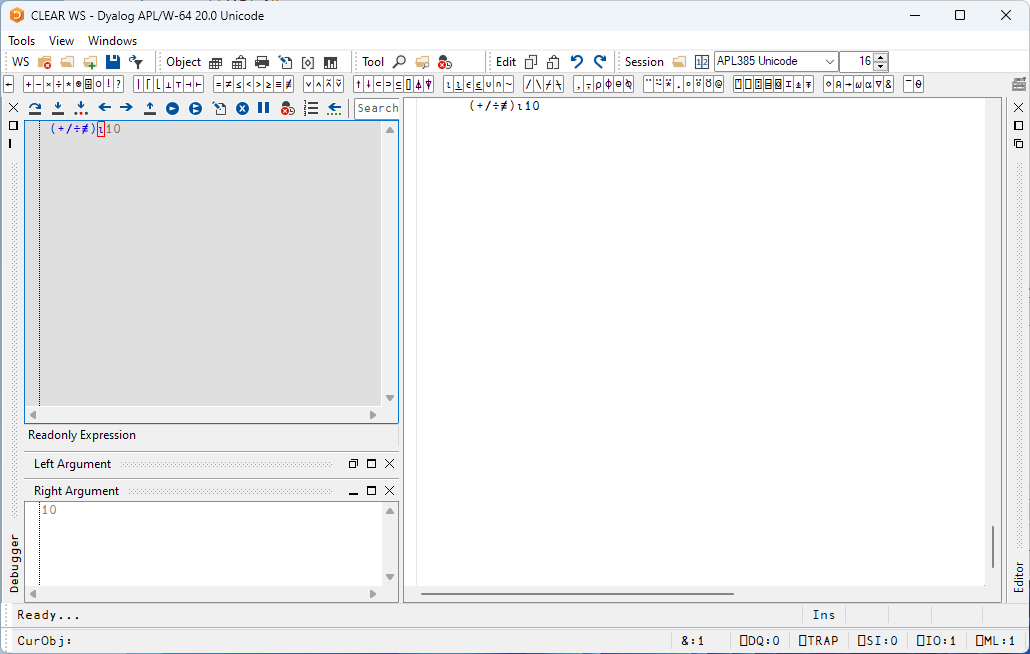
Task: Click the magnifier search tool icon
Action: 399,62
